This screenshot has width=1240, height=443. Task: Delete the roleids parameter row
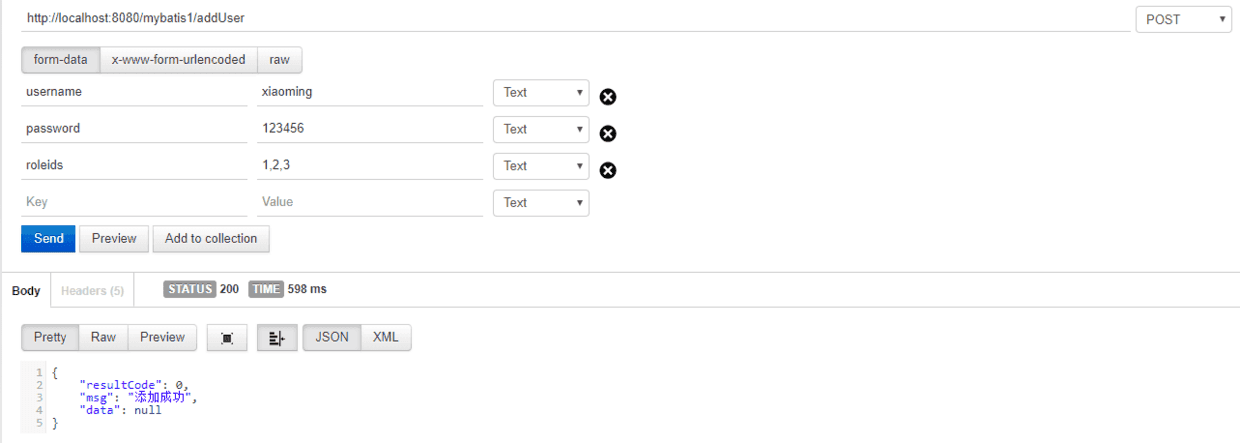(x=608, y=170)
